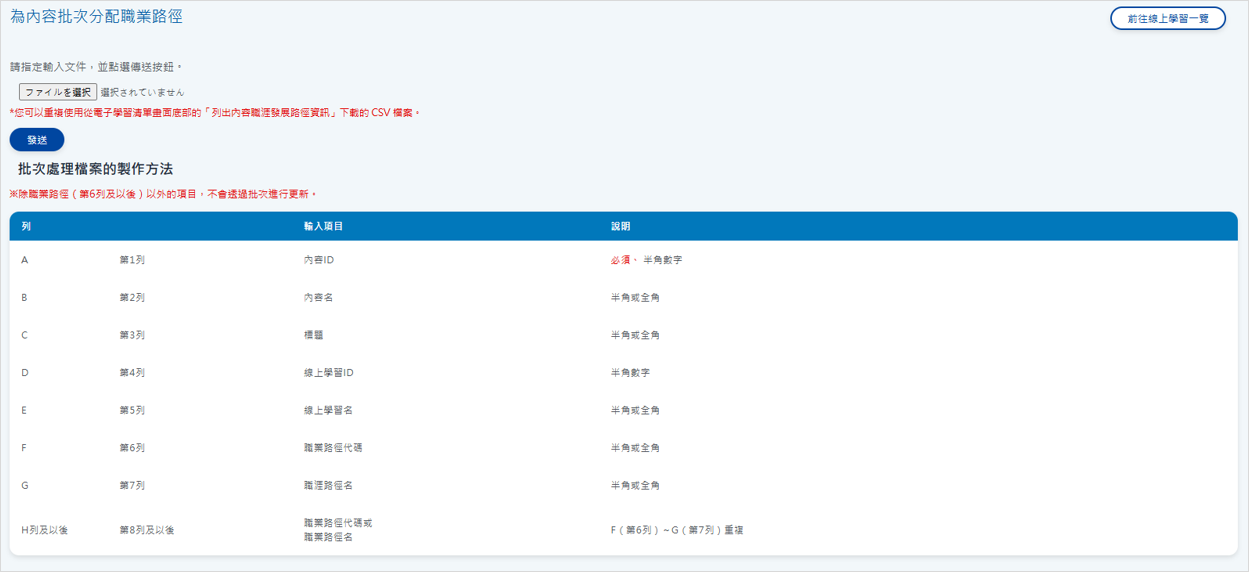Click the 前往線上學習一覽 button
The width and height of the screenshot is (1249, 572).
click(x=1167, y=18)
